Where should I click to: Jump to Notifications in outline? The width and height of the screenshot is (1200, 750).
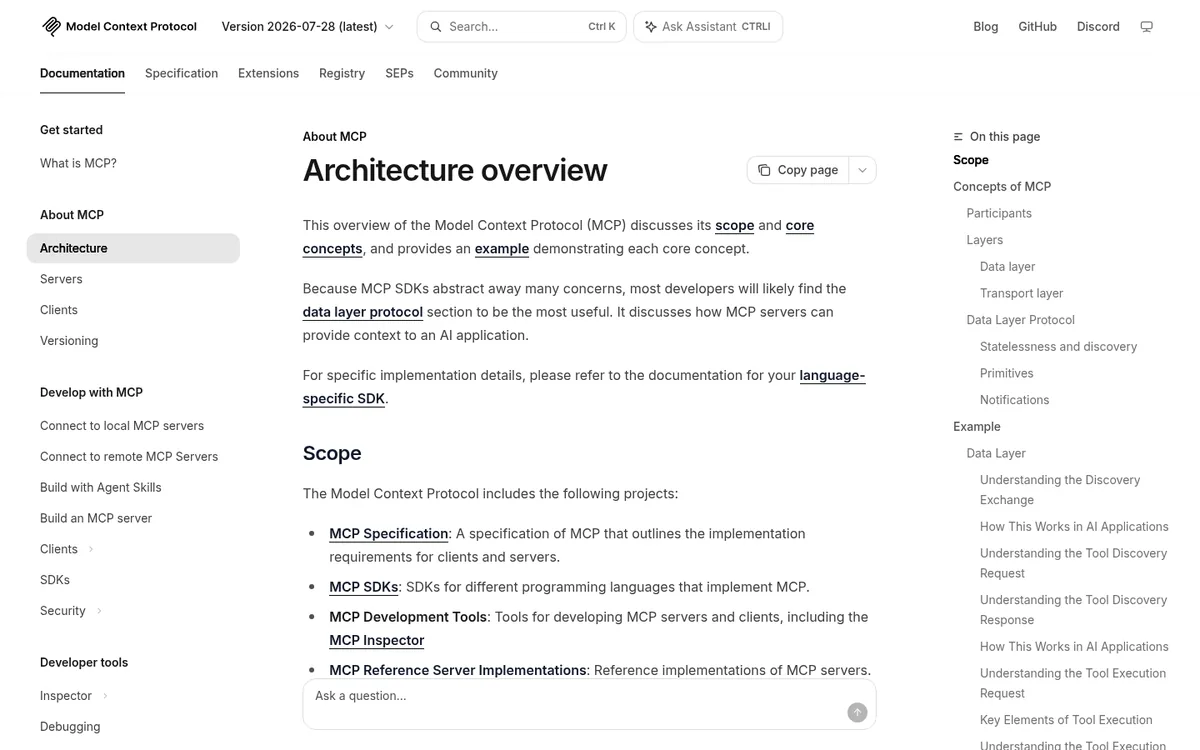pyautogui.click(x=1014, y=401)
